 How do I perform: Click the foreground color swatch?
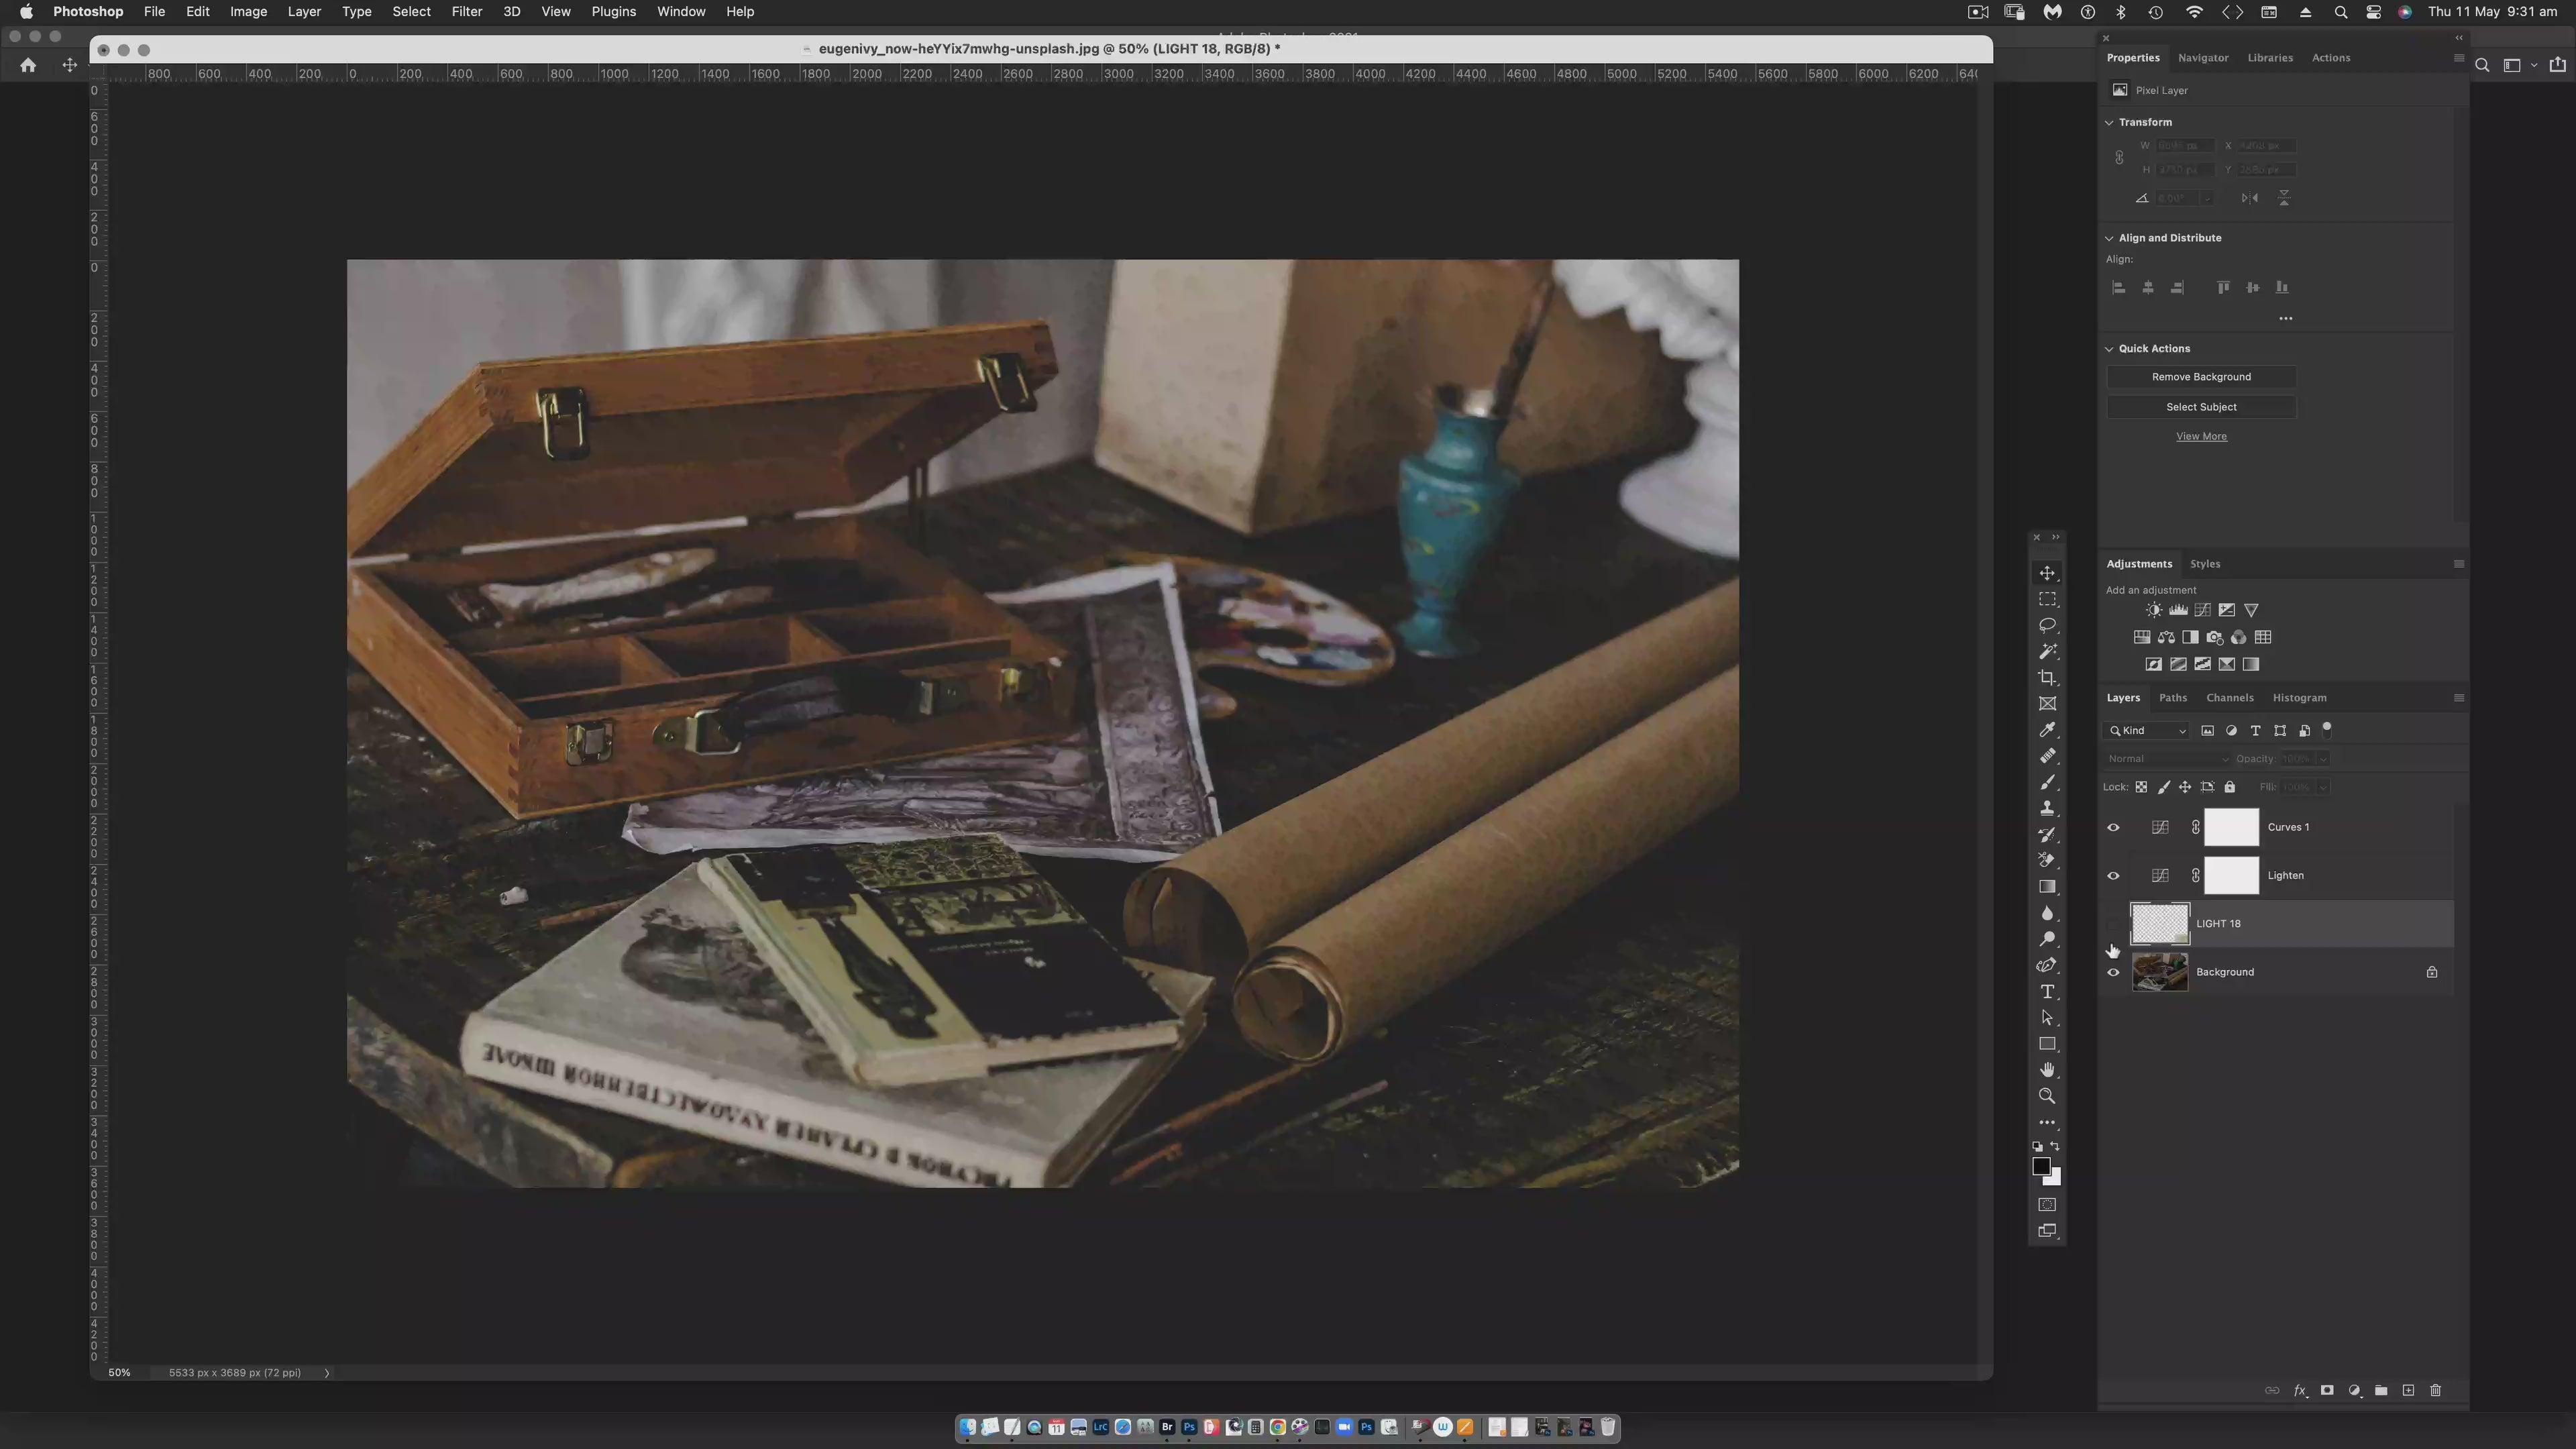pos(2041,1167)
